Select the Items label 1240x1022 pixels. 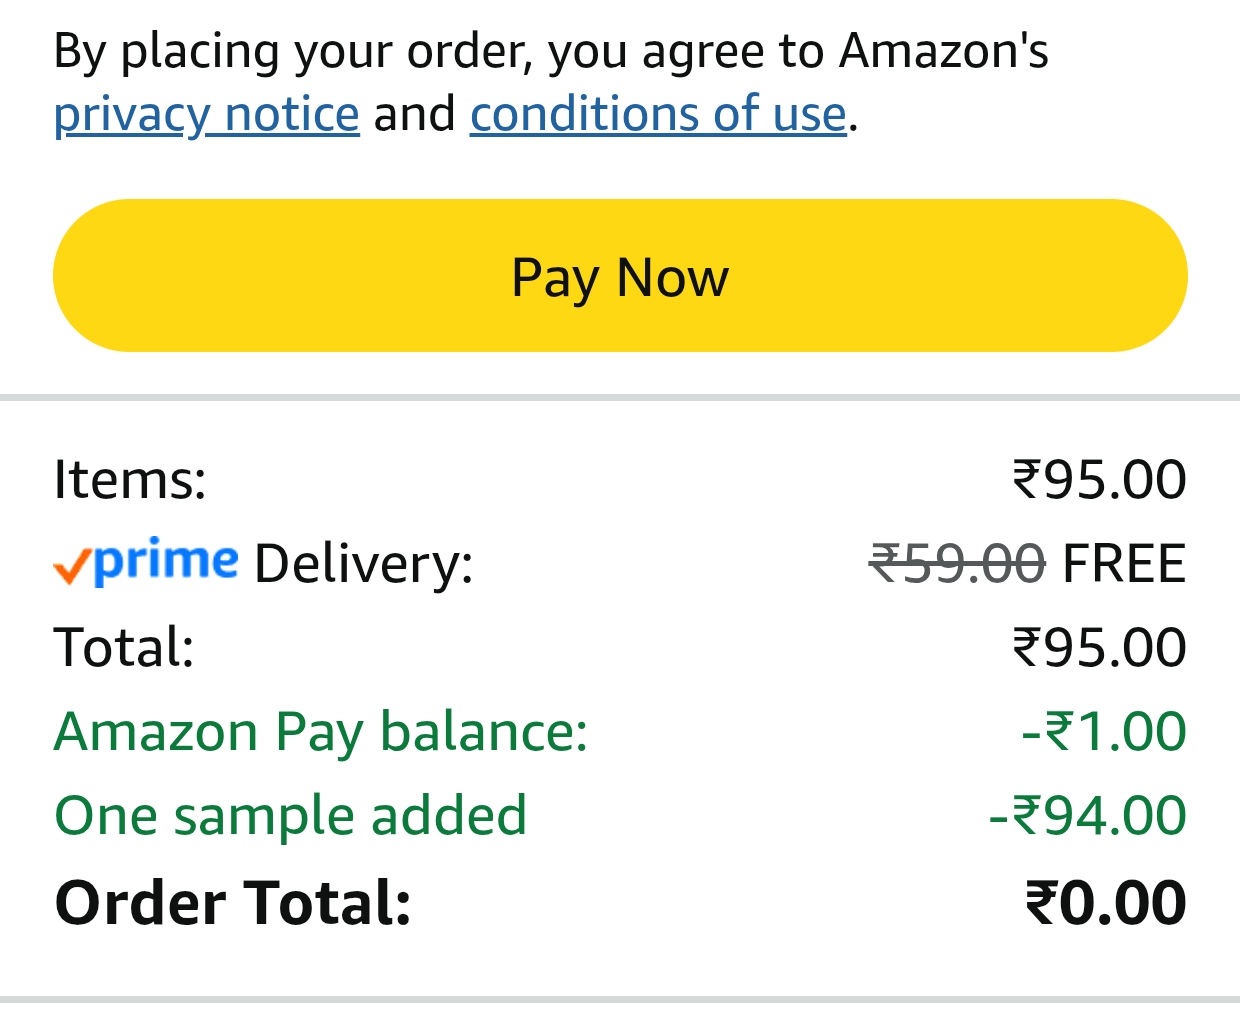[130, 479]
